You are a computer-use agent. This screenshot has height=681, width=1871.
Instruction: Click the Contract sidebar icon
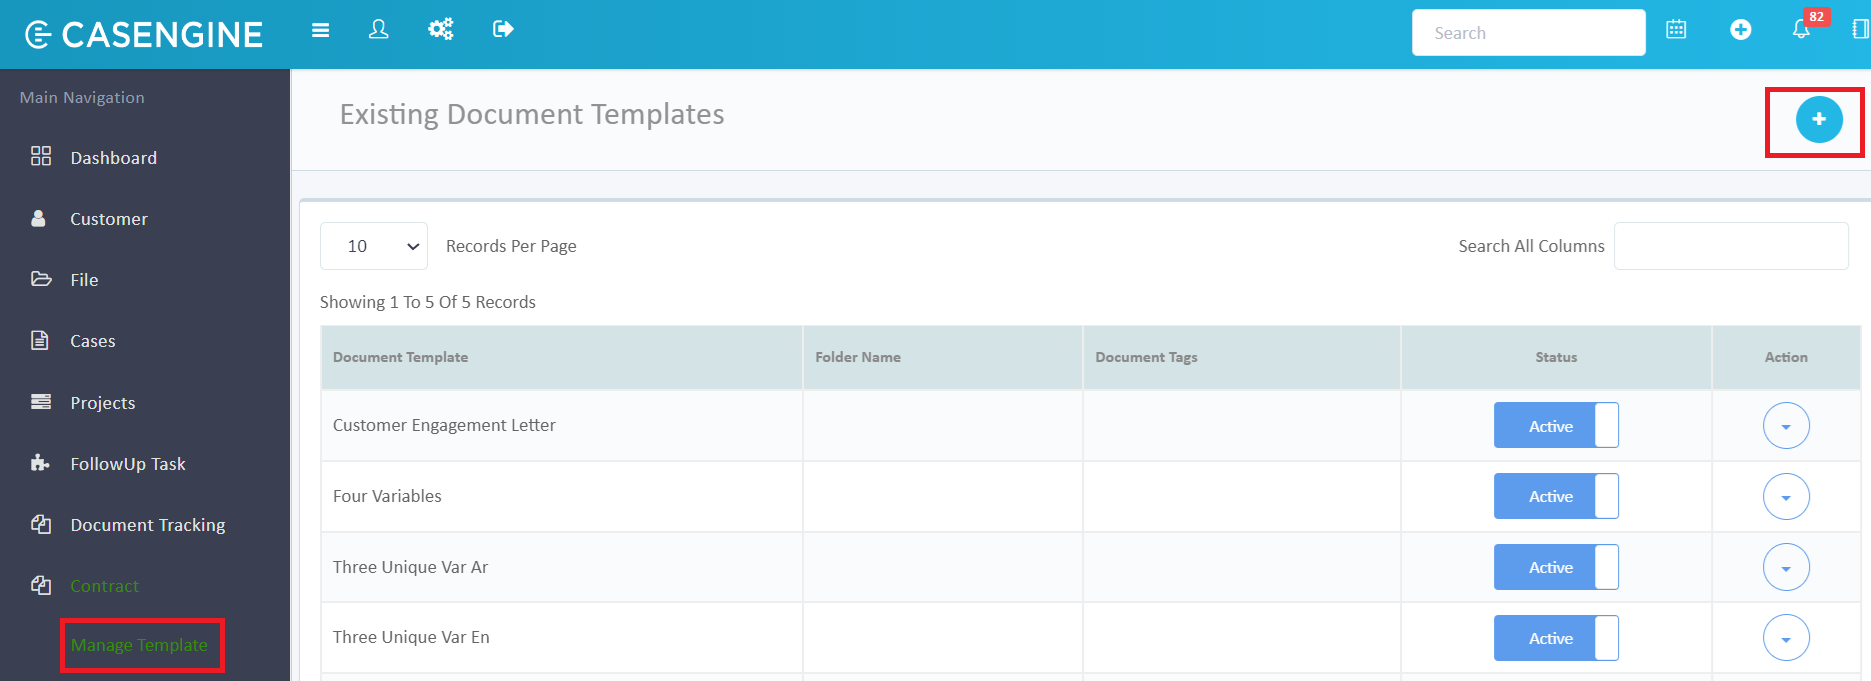coord(41,585)
